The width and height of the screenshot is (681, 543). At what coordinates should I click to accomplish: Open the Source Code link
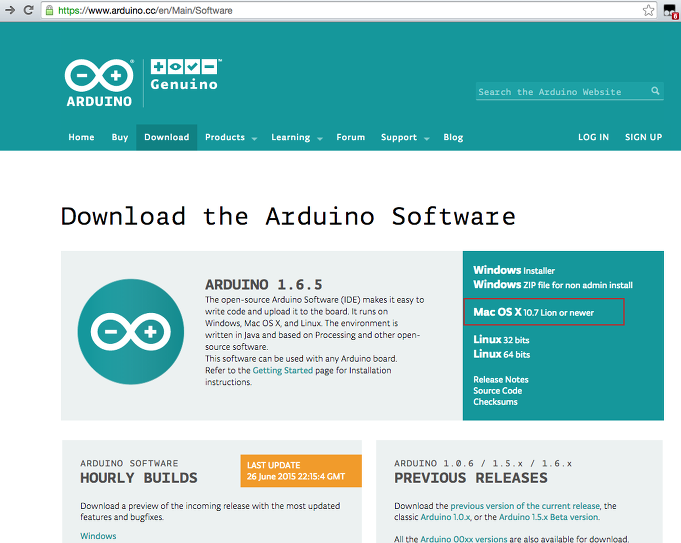click(498, 391)
